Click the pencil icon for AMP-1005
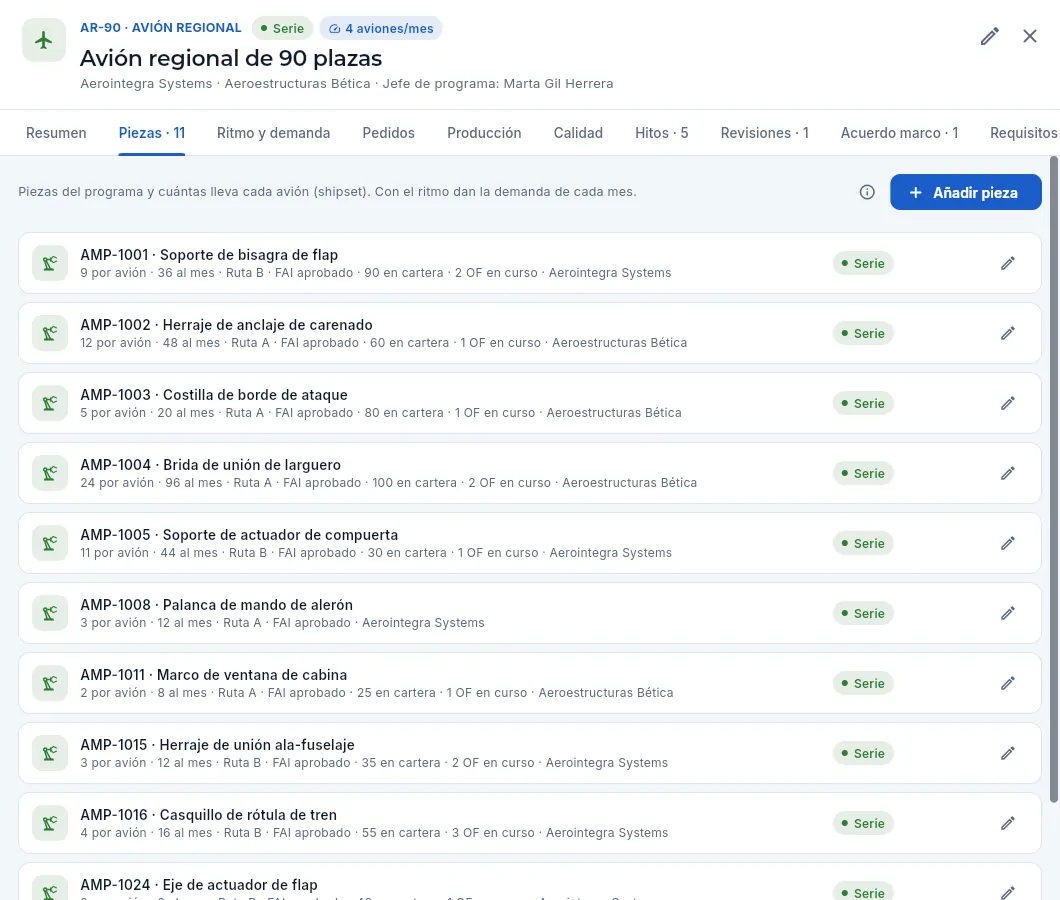The image size is (1060, 900). point(1007,543)
